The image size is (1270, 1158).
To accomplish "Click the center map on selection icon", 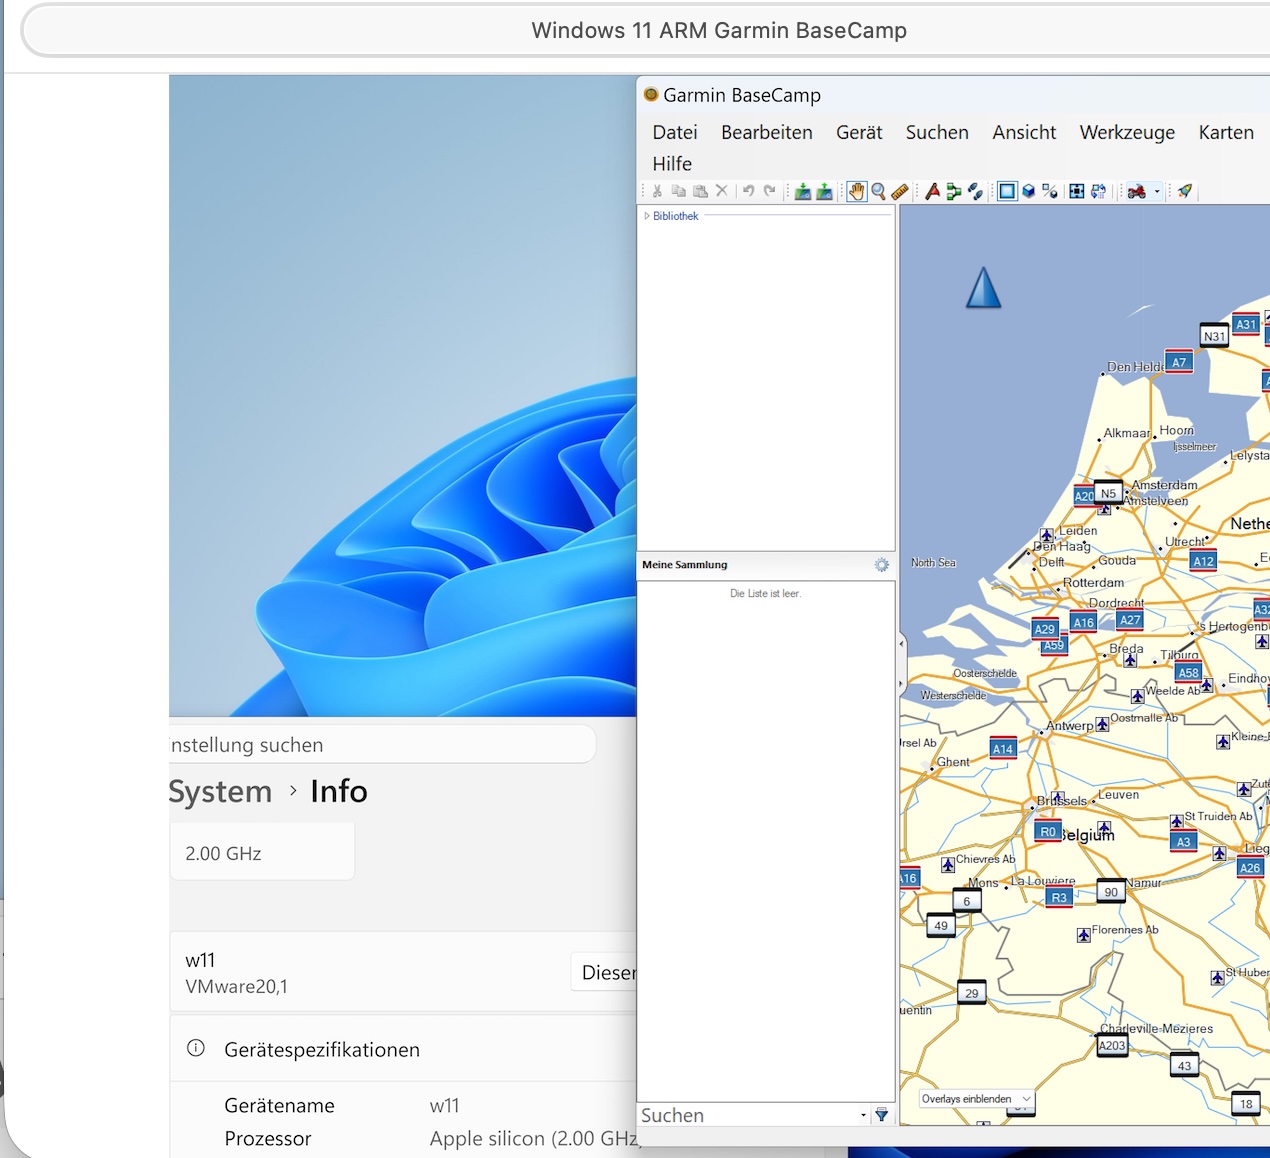I will click(x=1077, y=191).
